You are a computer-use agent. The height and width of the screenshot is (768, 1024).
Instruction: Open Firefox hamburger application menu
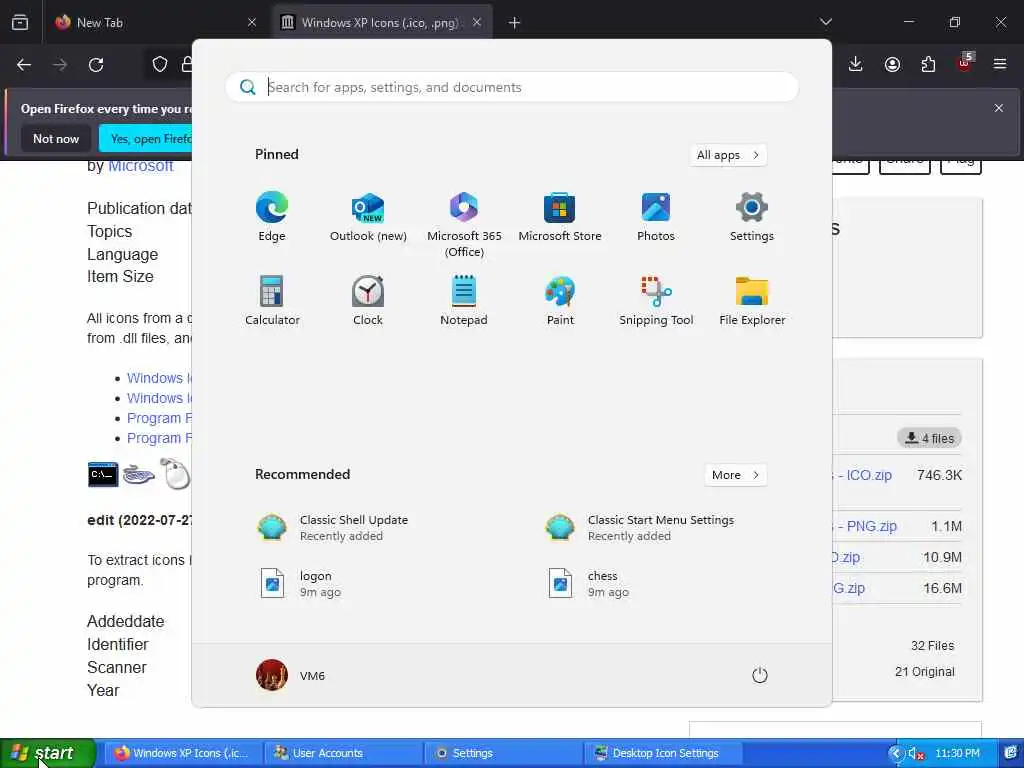[x=1000, y=64]
